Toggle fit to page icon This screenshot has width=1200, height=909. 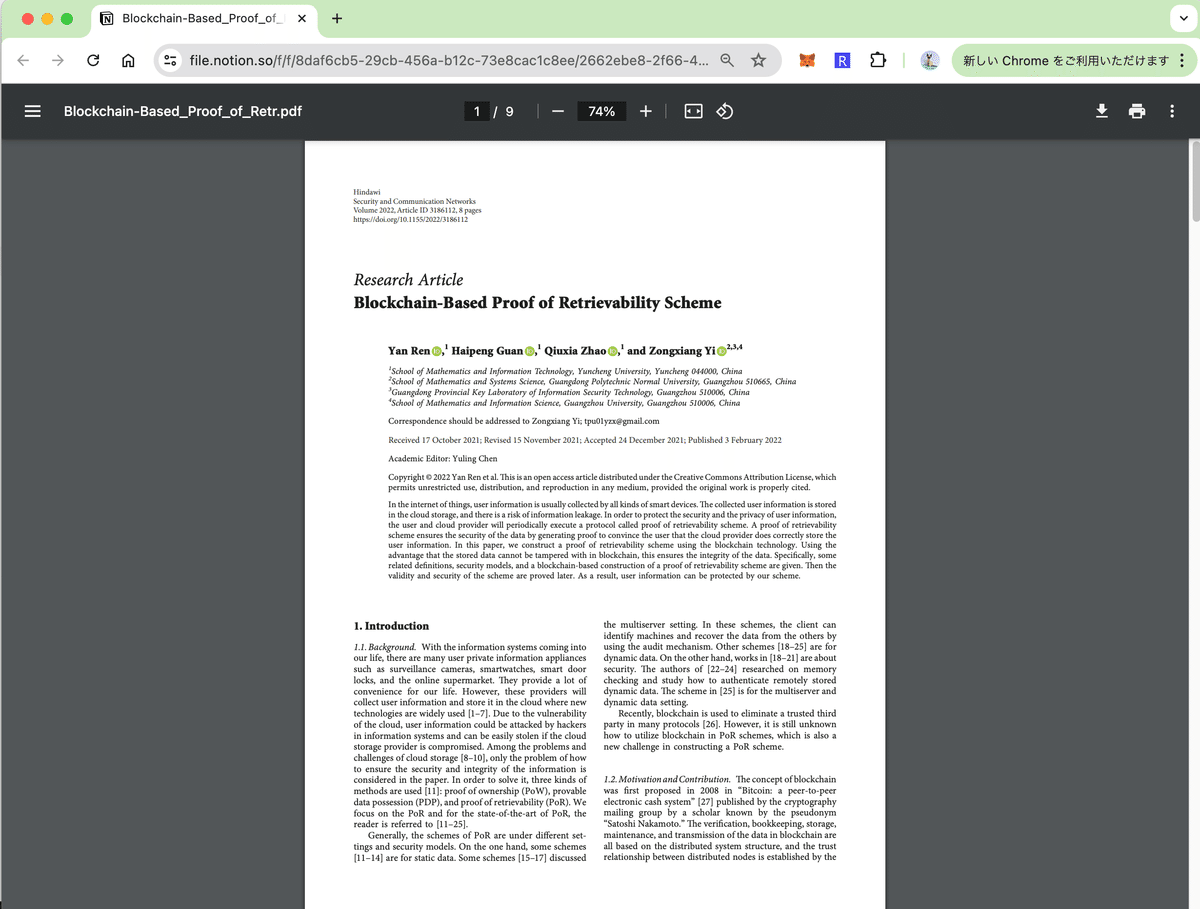click(693, 111)
